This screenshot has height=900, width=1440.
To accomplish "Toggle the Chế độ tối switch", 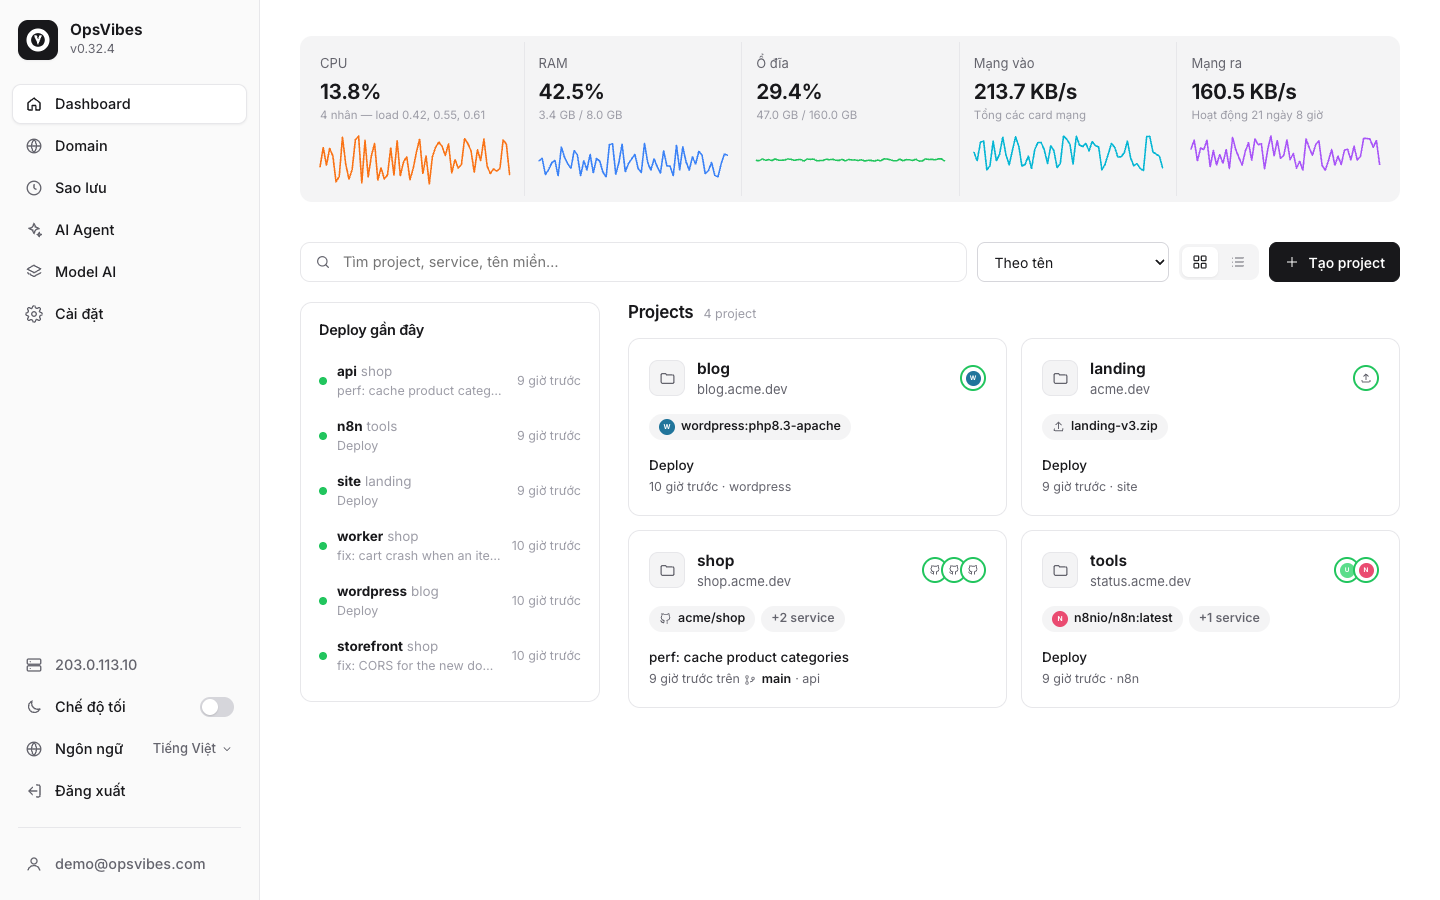I will [x=217, y=707].
